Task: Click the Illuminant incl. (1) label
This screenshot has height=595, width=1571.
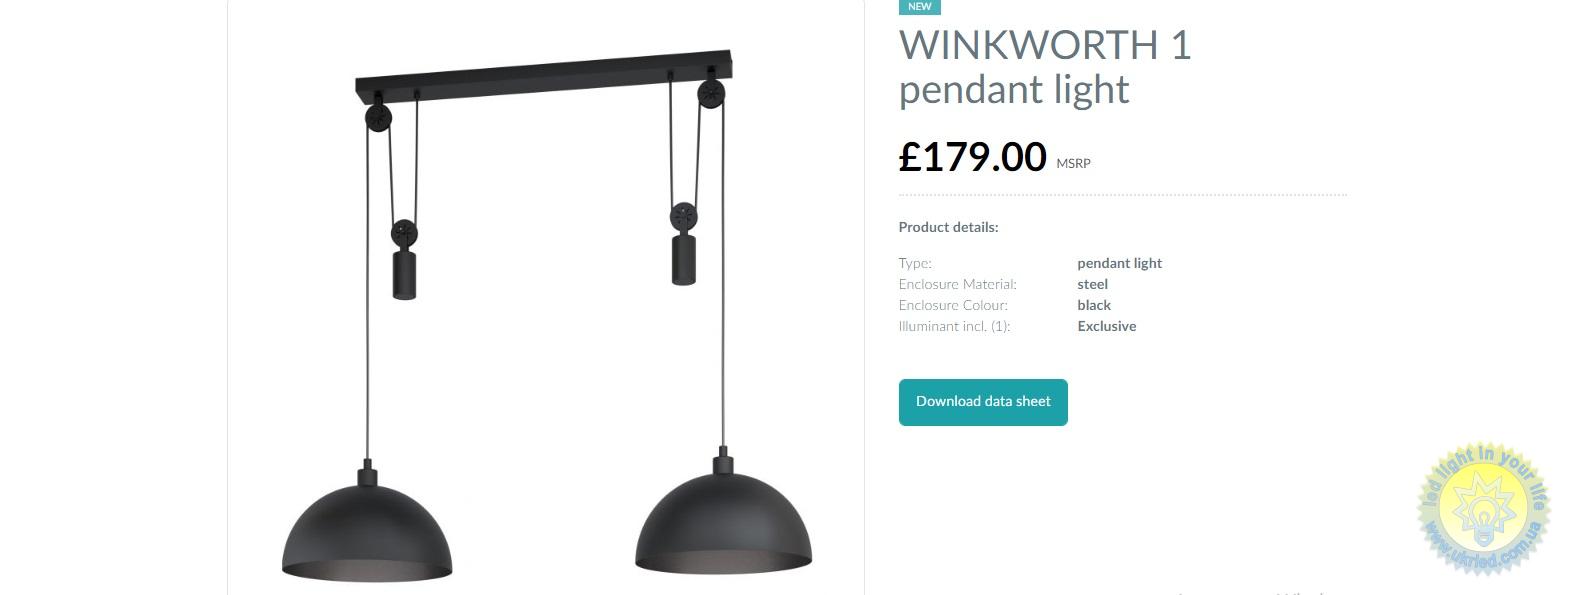Action: [954, 326]
